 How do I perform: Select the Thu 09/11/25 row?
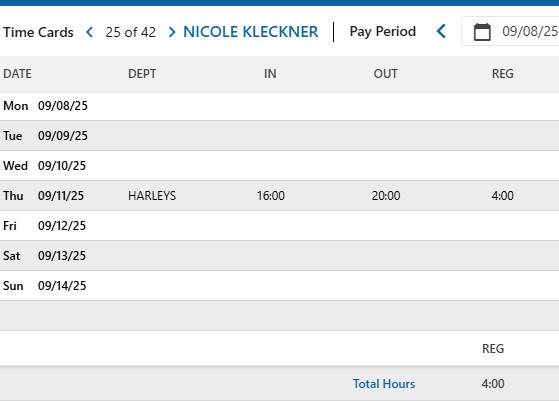point(280,195)
